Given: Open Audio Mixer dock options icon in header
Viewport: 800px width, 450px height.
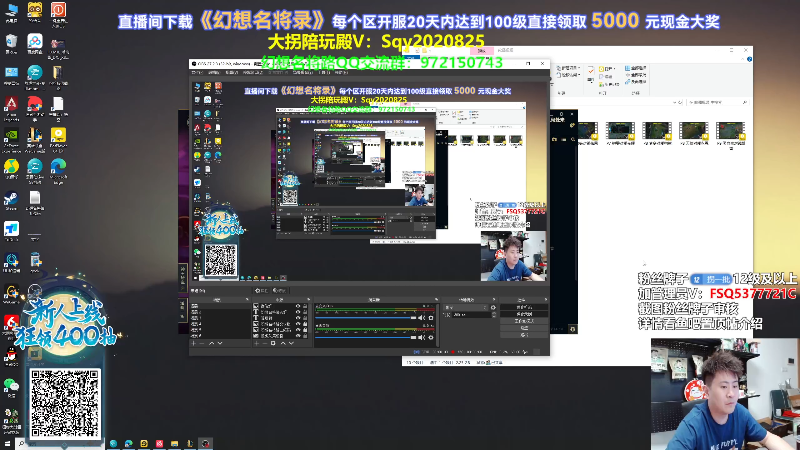Looking at the screenshot, I should [x=436, y=299].
